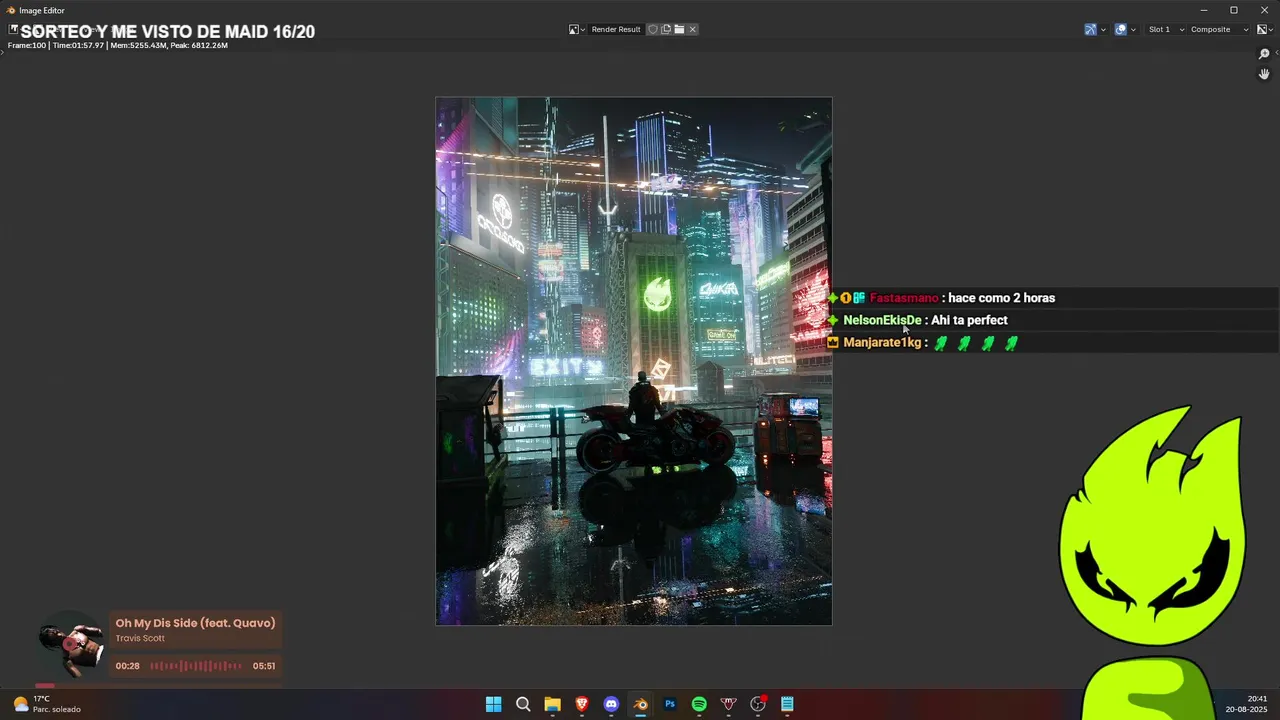
Task: Click the Blender logo in title bar
Action: click(11, 10)
